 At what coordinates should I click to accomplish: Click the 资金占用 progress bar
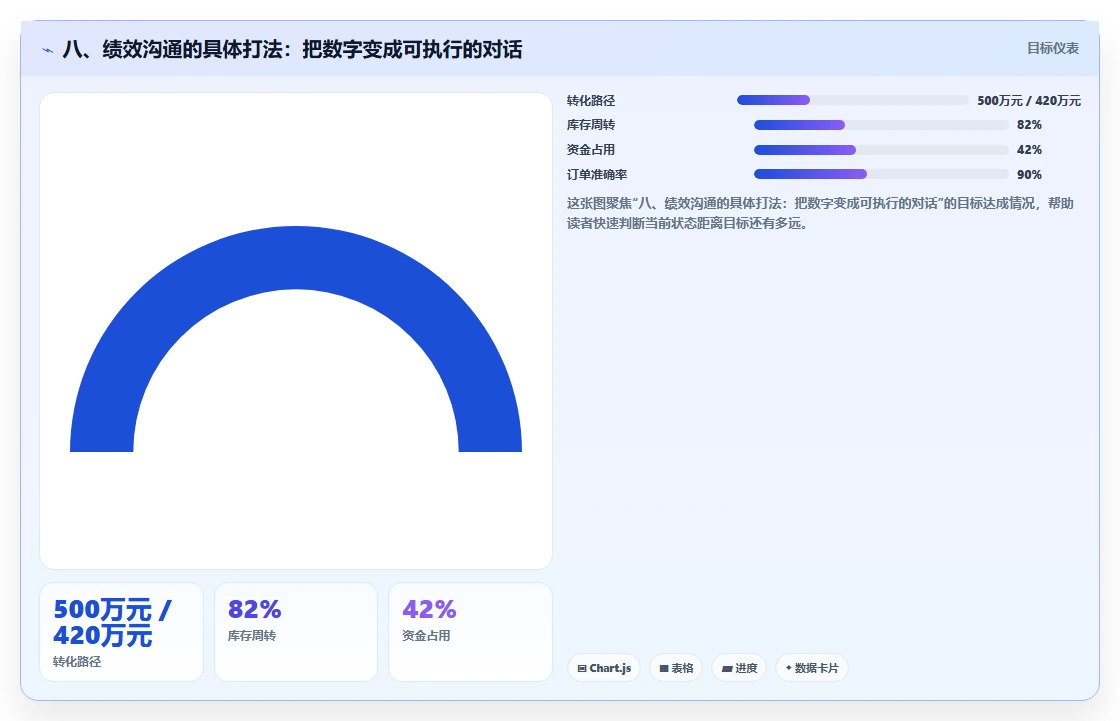[881, 150]
